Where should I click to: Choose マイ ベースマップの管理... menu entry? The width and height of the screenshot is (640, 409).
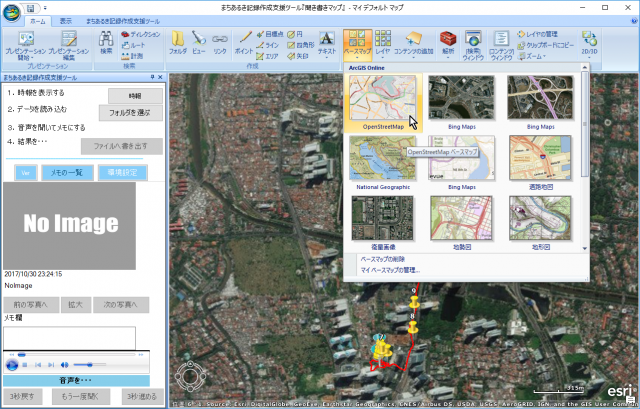click(390, 270)
